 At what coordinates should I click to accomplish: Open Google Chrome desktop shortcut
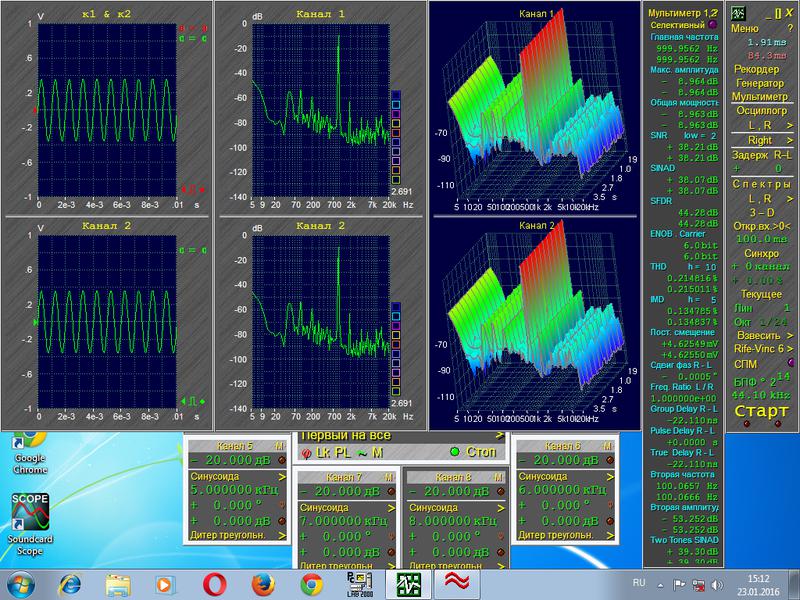30,453
